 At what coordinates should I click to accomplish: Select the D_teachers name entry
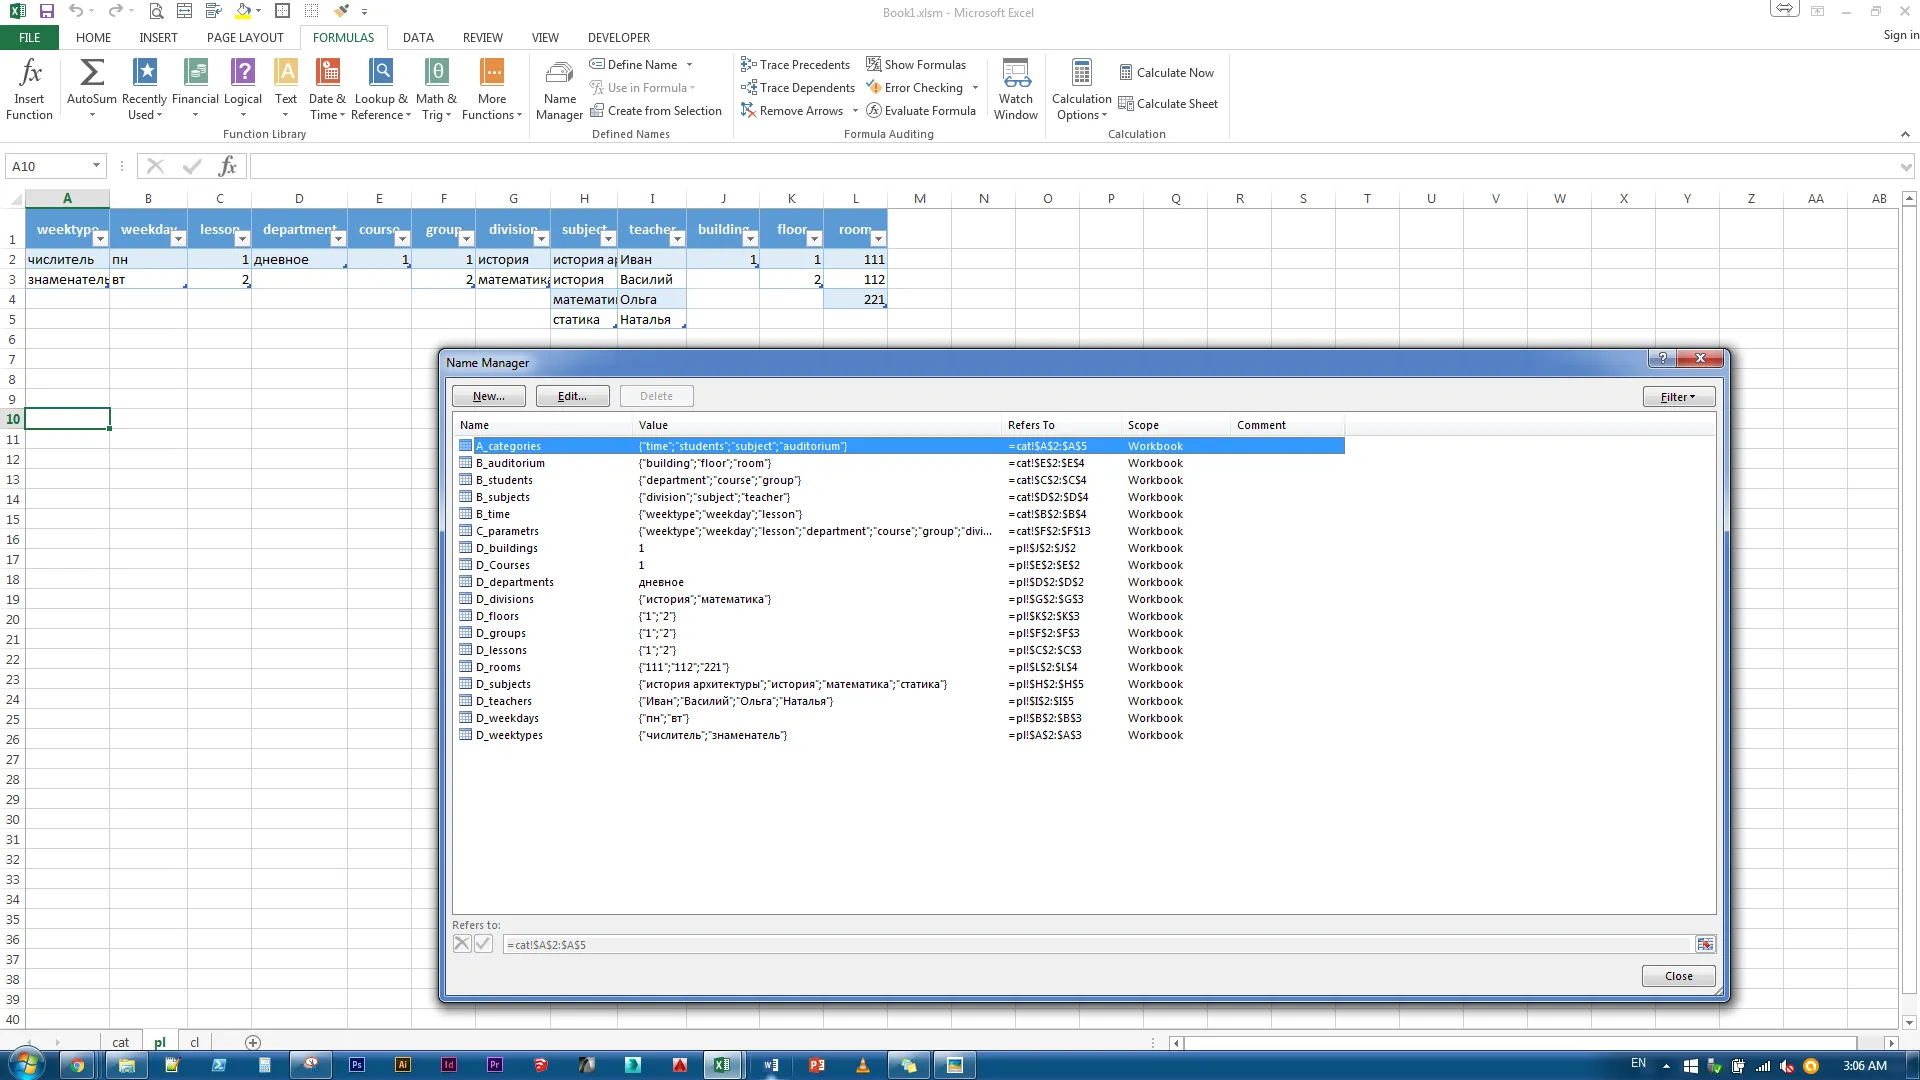504,702
